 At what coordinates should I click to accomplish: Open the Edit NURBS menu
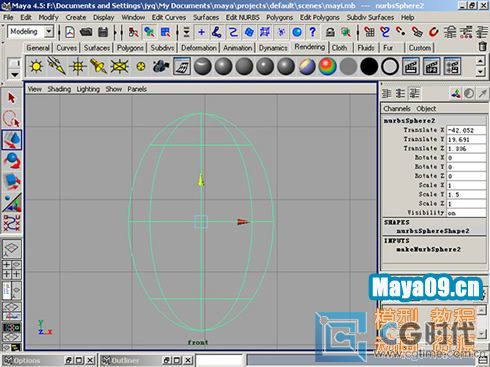click(242, 17)
